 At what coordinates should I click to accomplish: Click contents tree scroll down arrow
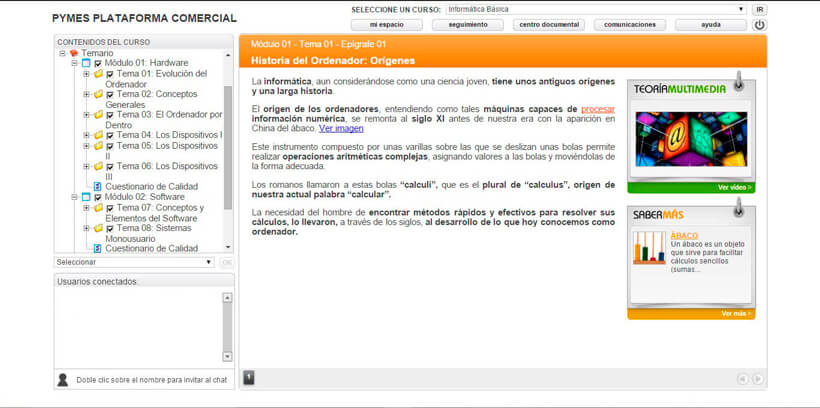[228, 247]
